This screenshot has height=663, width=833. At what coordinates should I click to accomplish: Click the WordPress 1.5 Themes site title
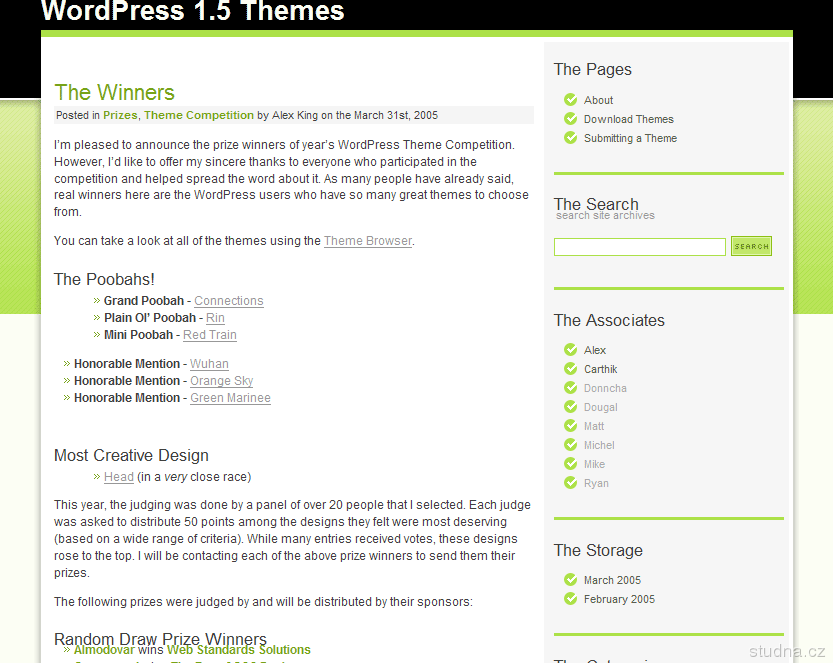[192, 11]
